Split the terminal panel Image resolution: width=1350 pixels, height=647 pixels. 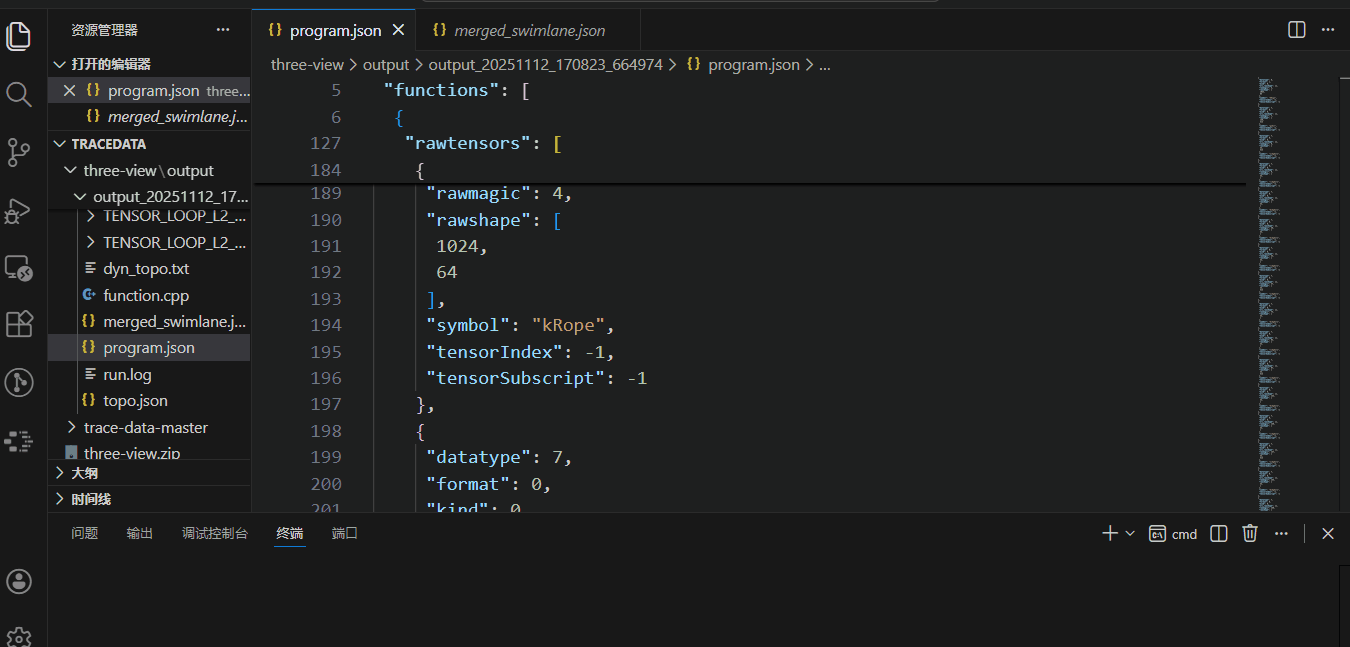(1218, 534)
